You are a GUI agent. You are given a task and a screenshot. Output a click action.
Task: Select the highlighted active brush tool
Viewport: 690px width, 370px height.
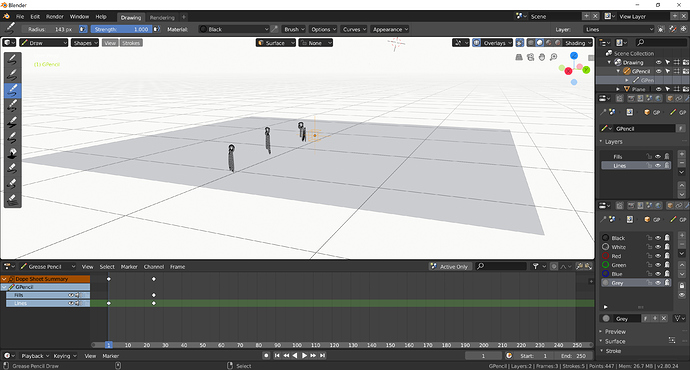coord(12,90)
